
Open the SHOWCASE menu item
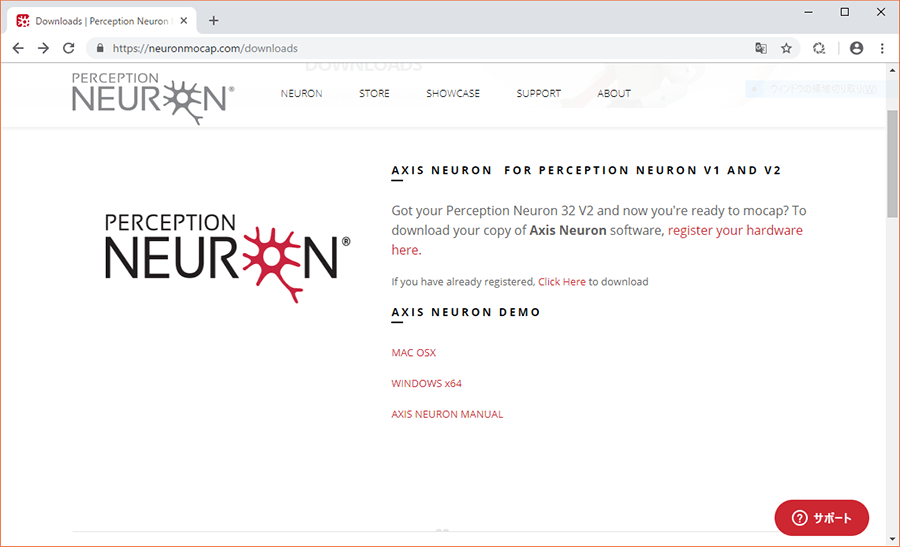[453, 94]
